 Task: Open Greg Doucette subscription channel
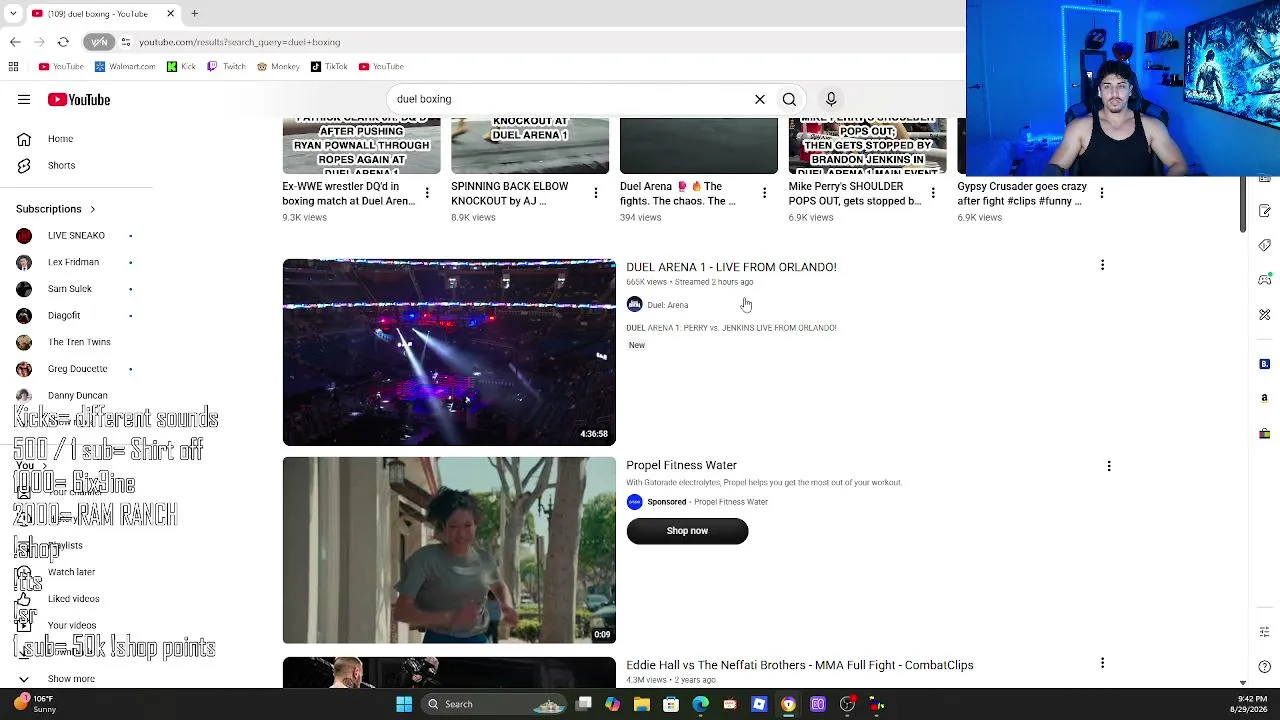(x=75, y=369)
